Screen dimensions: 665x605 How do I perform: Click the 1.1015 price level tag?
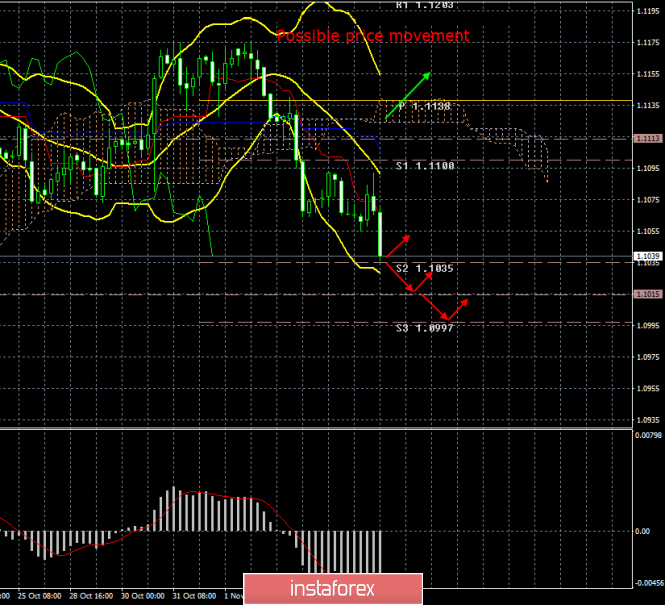(x=648, y=294)
